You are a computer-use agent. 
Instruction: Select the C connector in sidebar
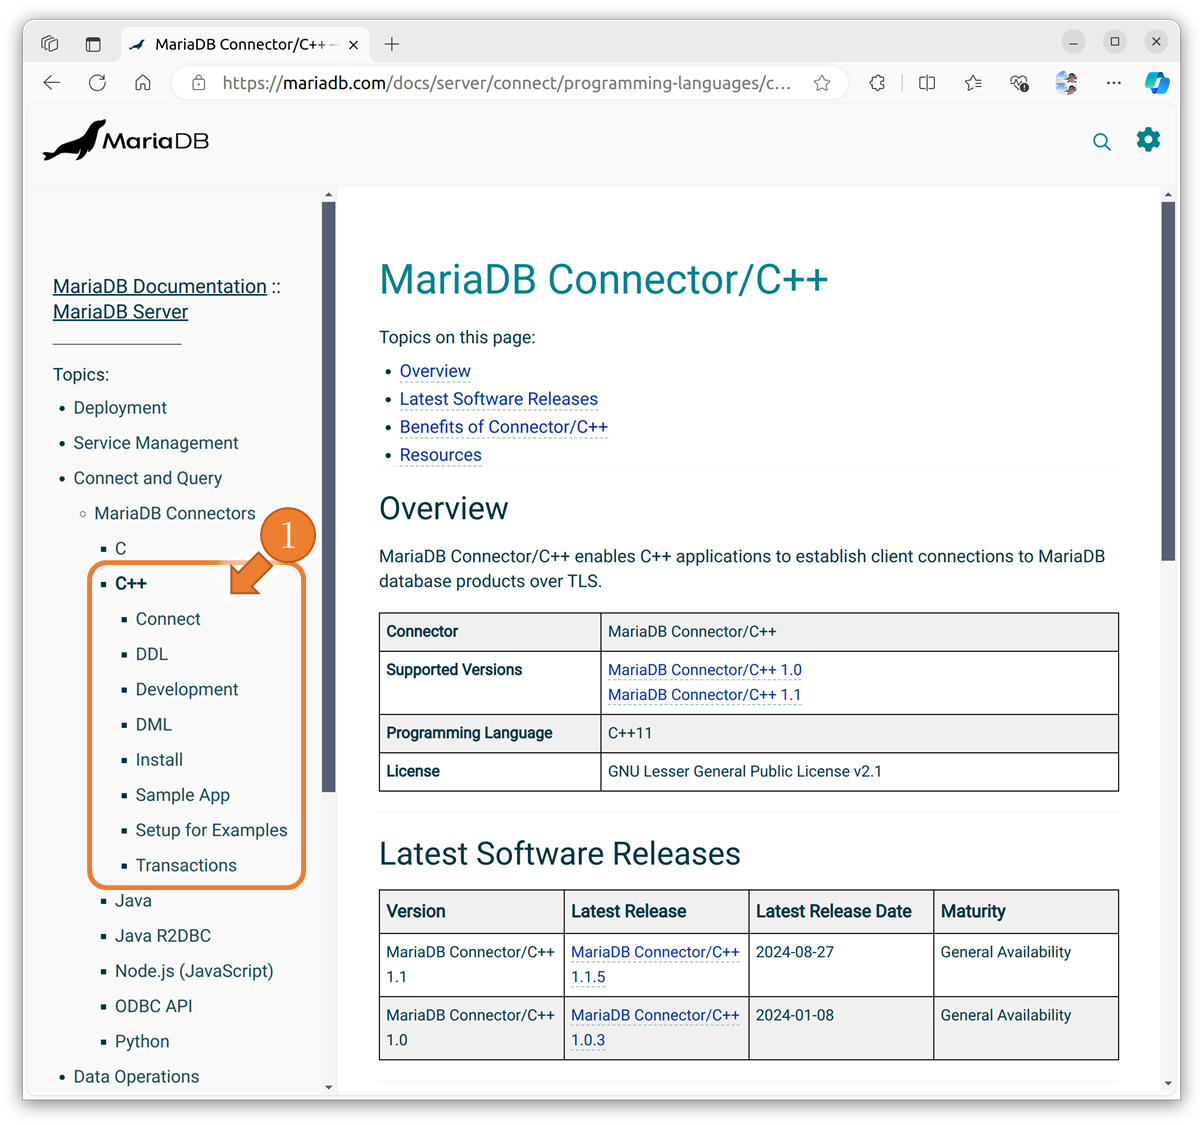(120, 548)
